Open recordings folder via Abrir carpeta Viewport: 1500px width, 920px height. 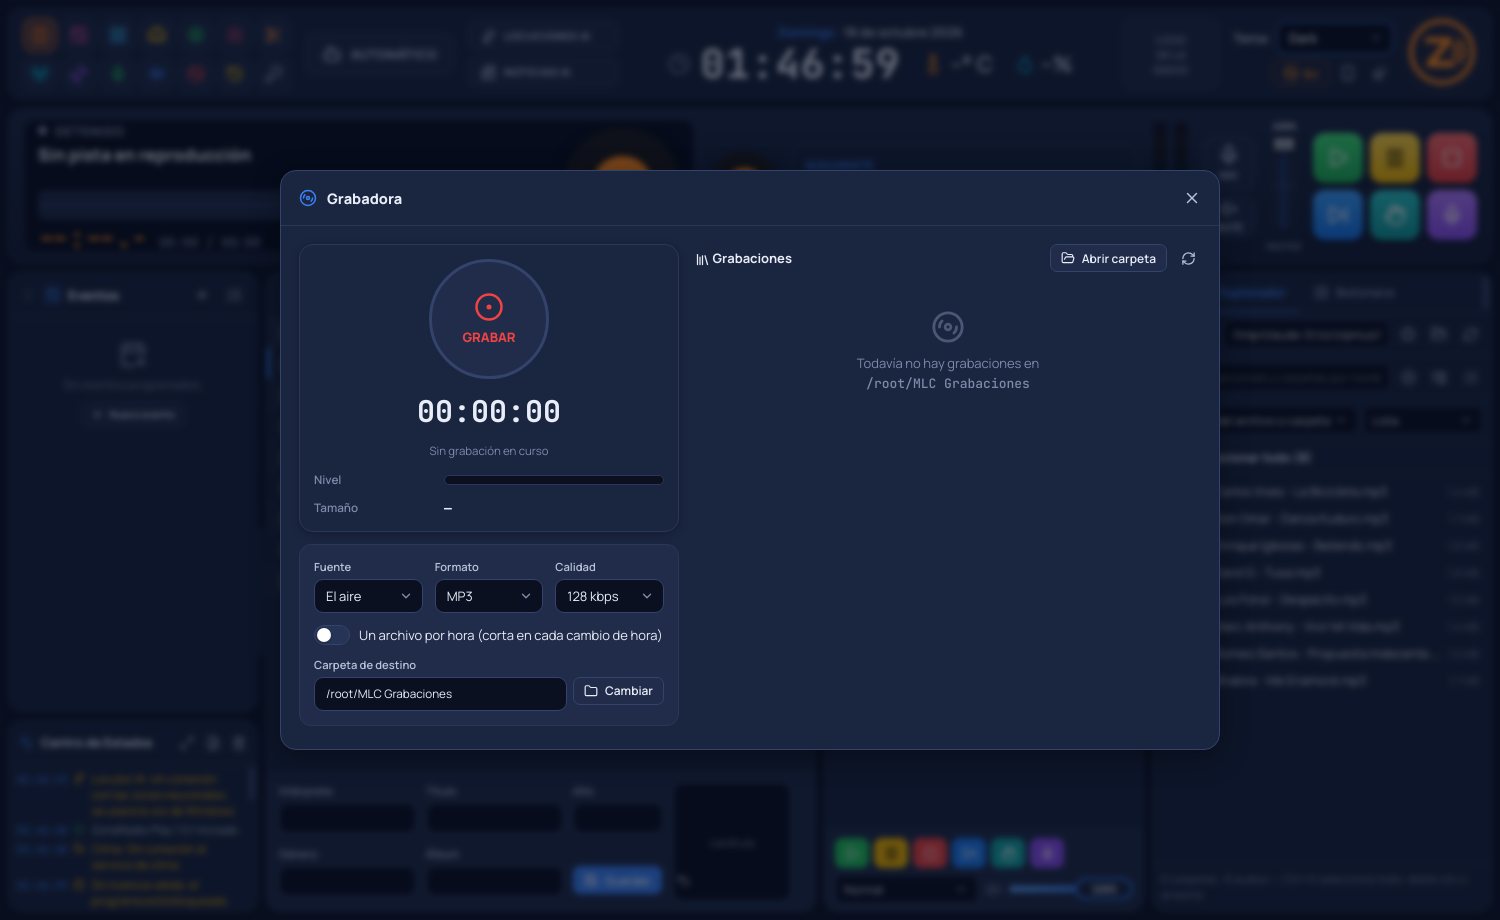[x=1108, y=258]
